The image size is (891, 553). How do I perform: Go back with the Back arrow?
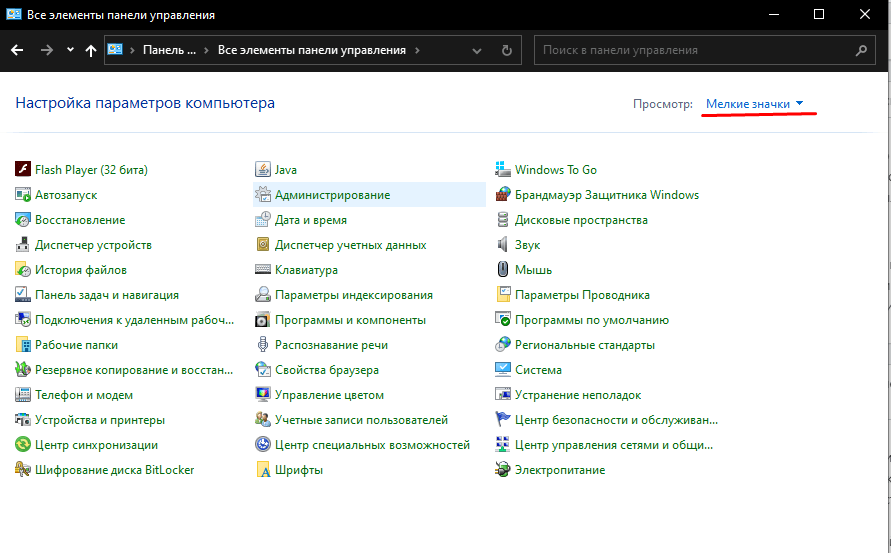coord(18,50)
